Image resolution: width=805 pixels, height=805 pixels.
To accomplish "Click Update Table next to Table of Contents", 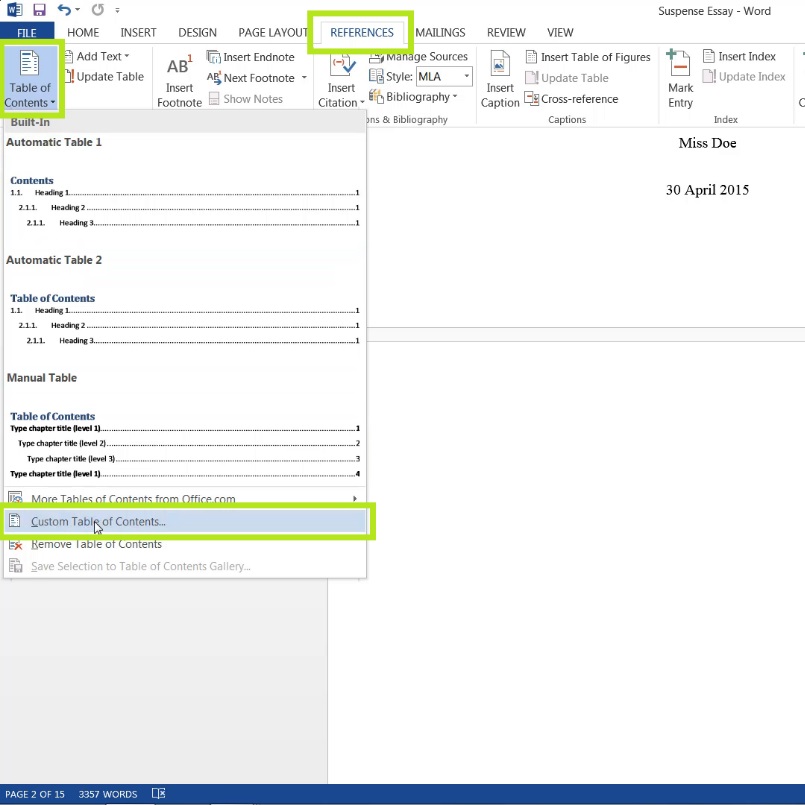I will [104, 77].
